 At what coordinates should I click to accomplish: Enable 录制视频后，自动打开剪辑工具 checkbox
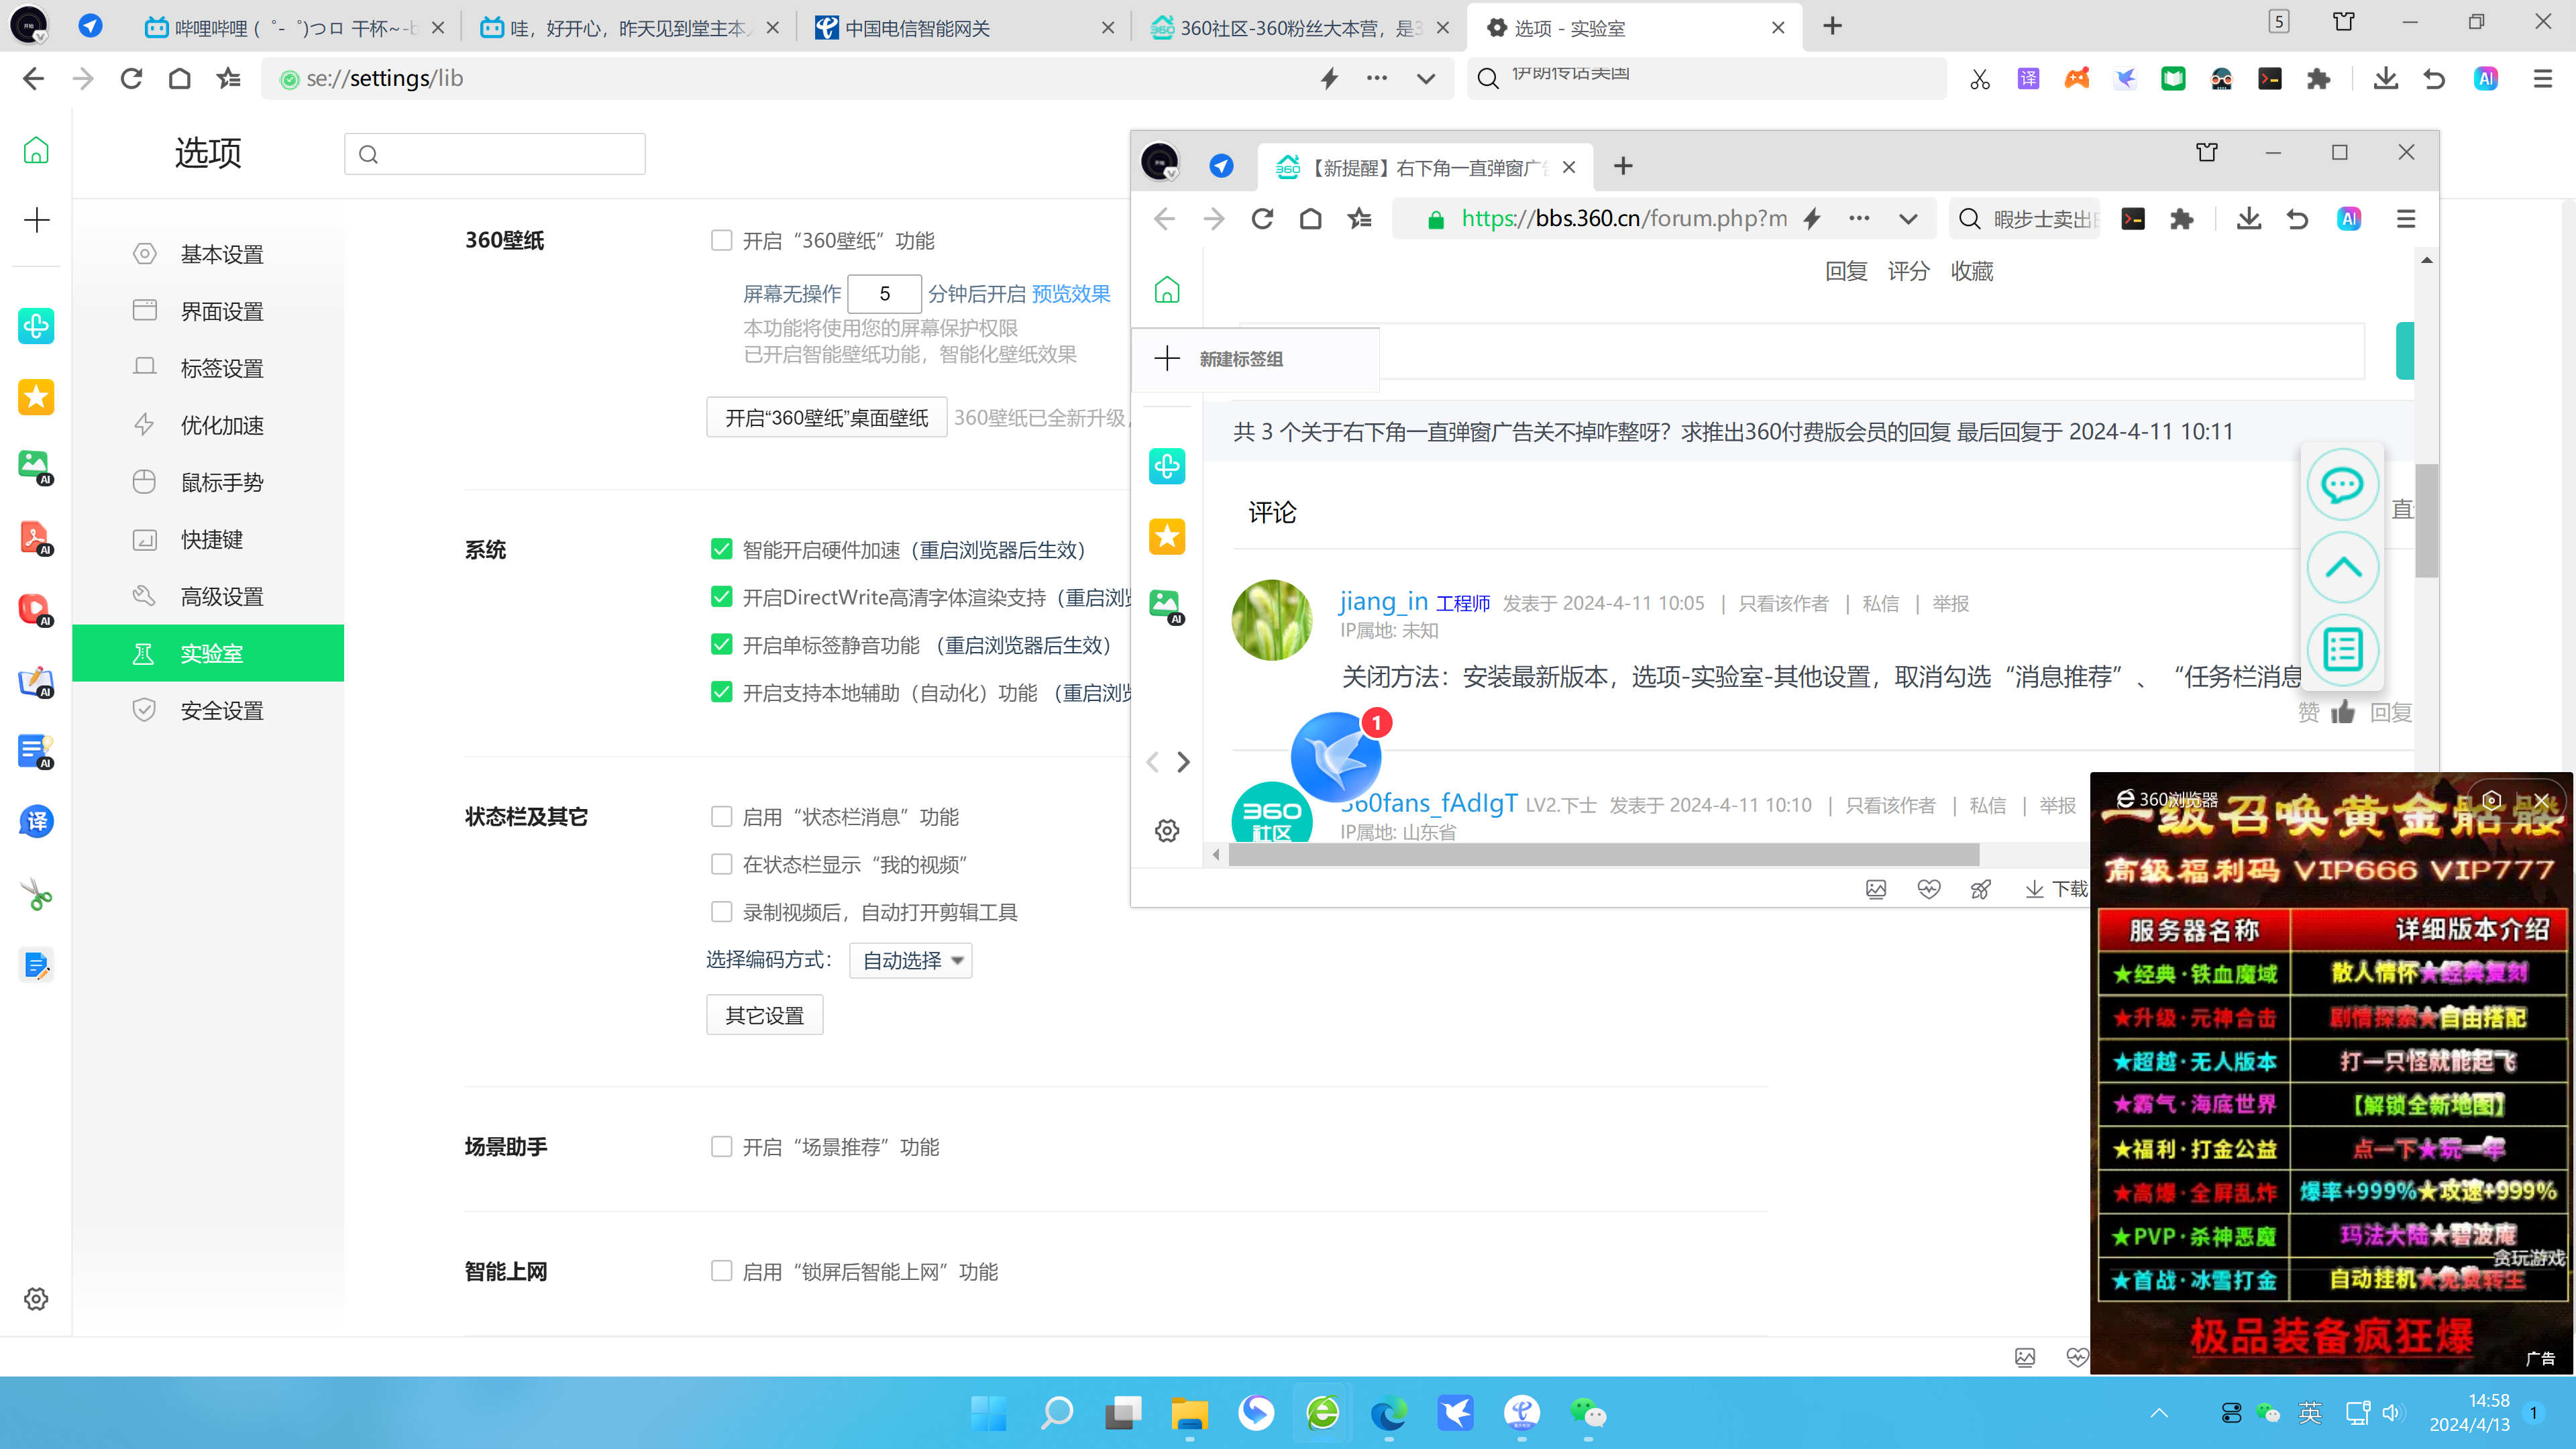pos(721,912)
